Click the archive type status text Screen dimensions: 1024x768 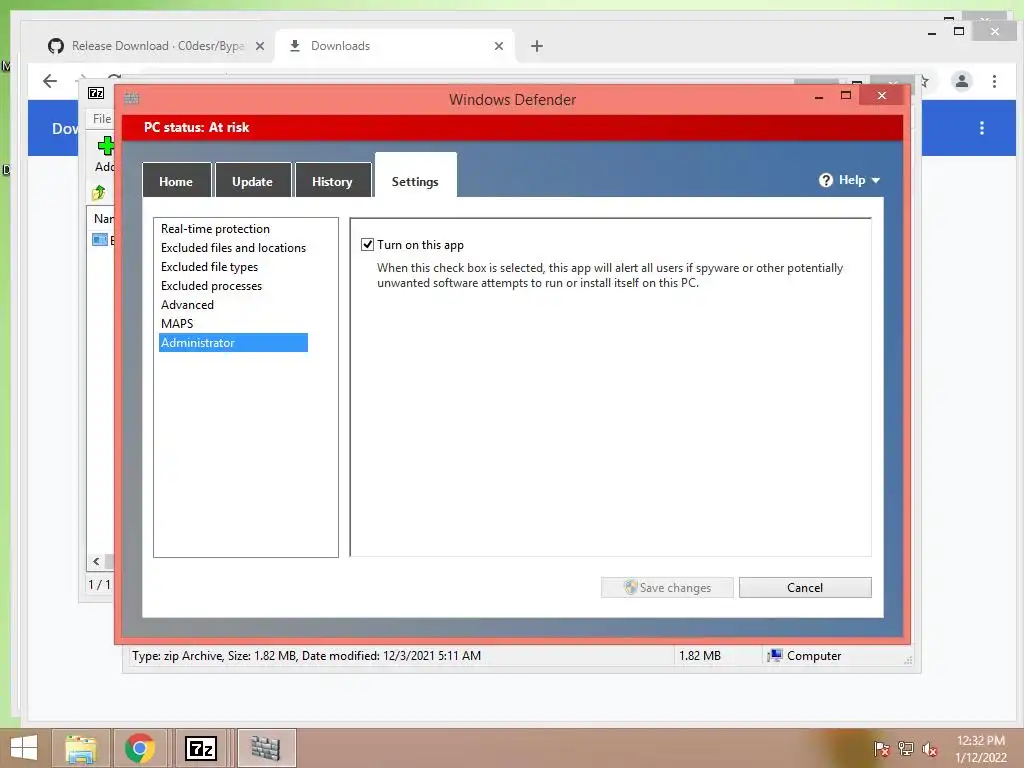click(306, 656)
